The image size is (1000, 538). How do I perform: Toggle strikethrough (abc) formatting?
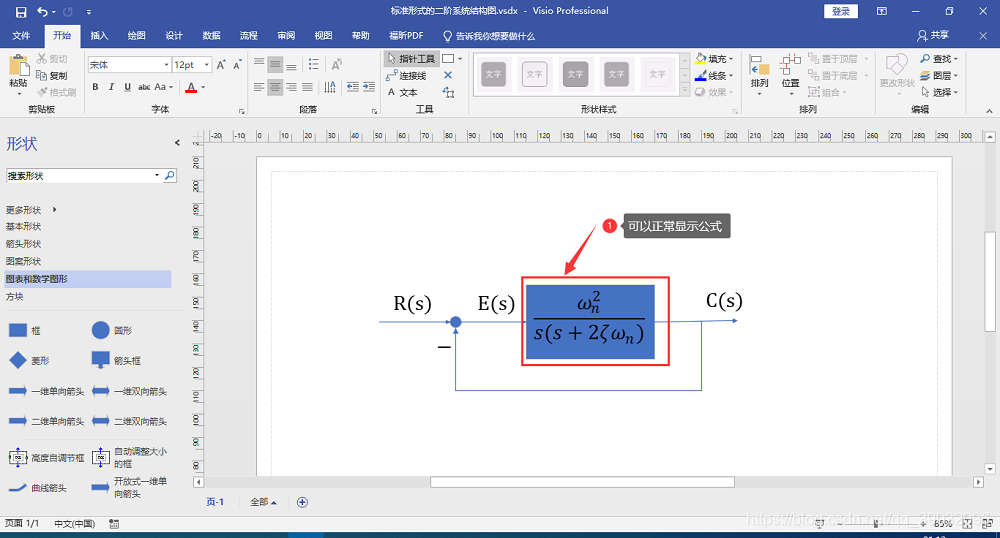(x=144, y=87)
